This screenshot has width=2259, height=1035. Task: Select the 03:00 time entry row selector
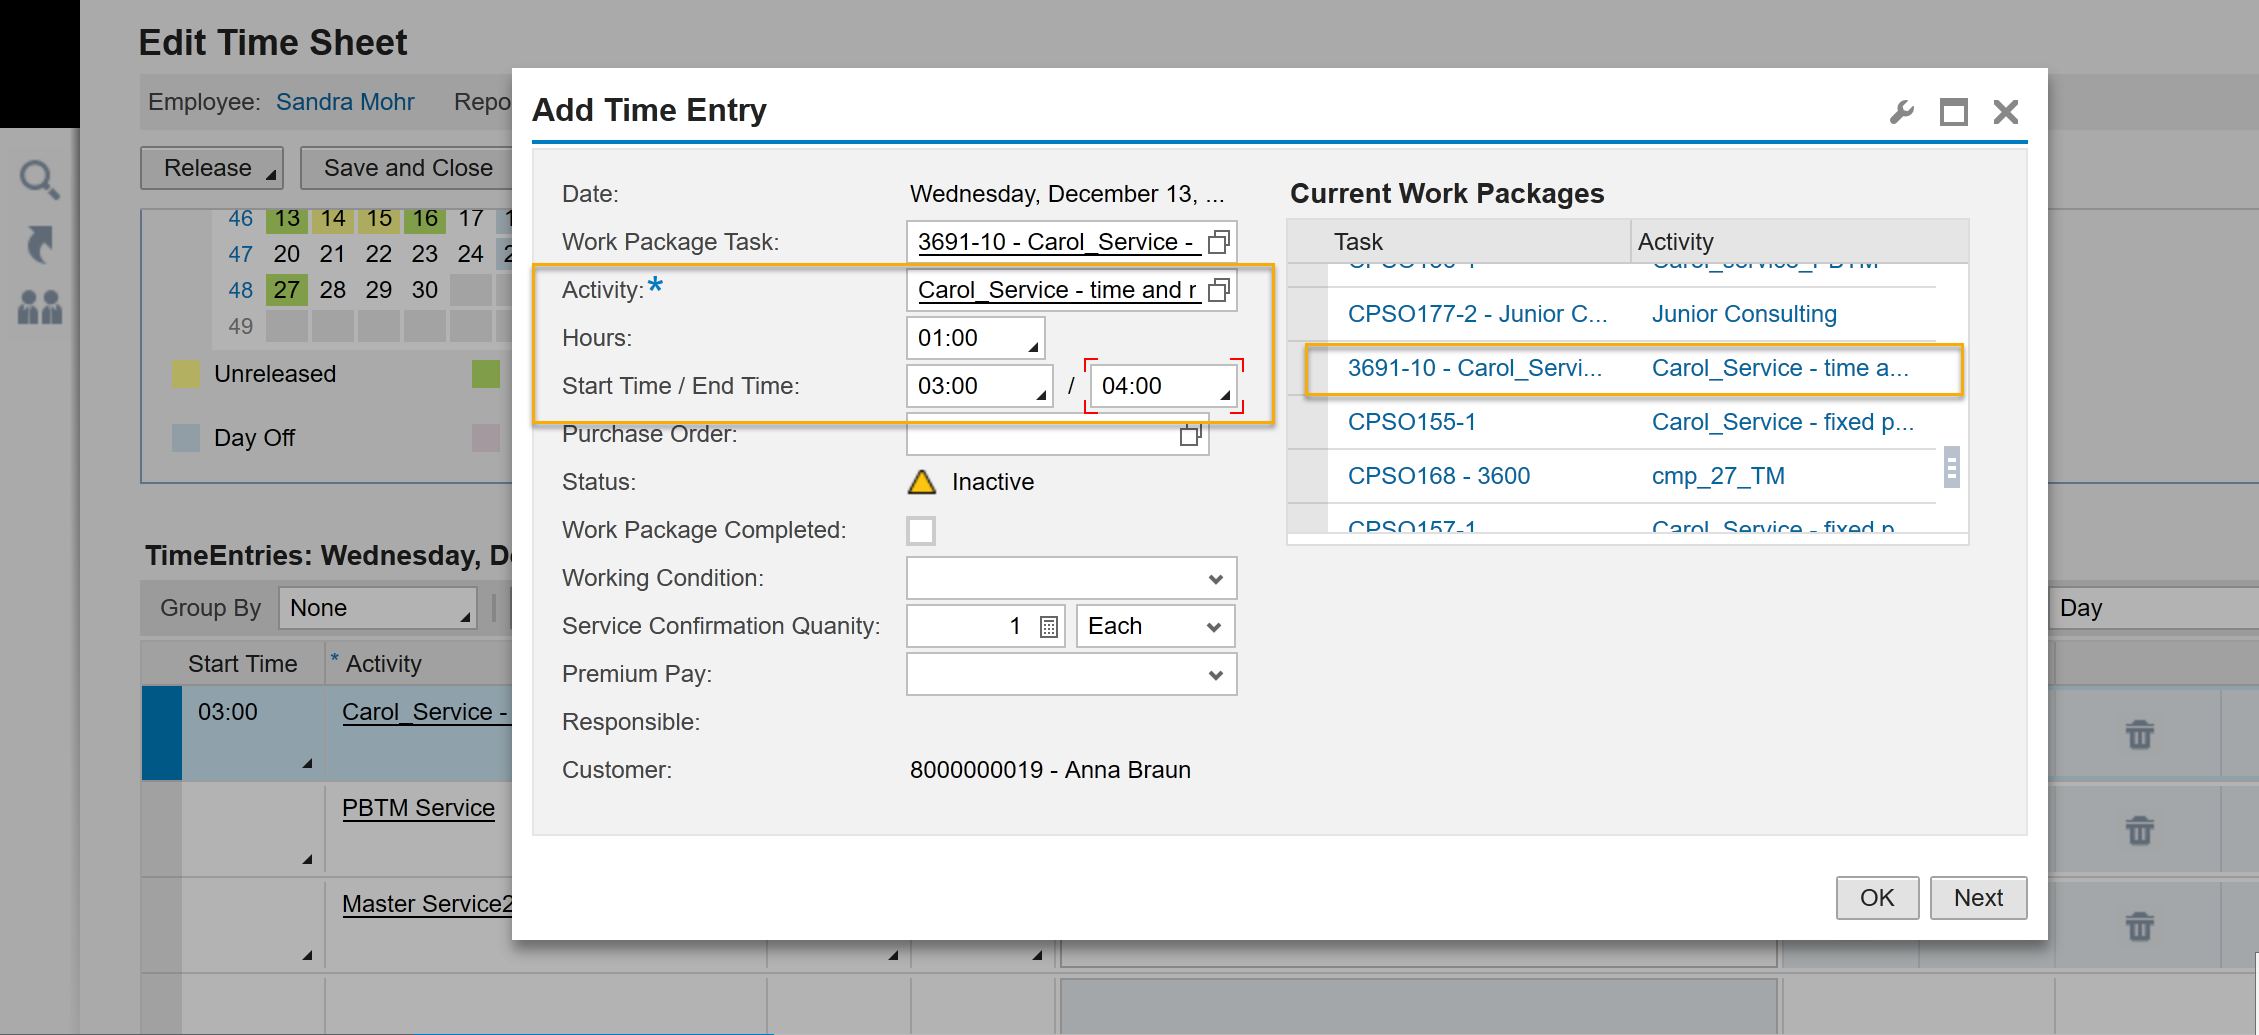click(x=162, y=733)
